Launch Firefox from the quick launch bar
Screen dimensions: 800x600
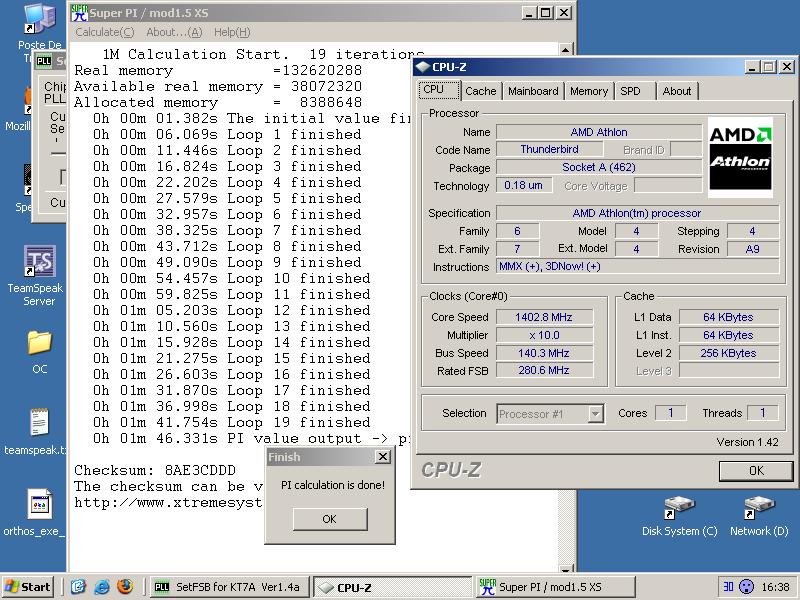125,587
